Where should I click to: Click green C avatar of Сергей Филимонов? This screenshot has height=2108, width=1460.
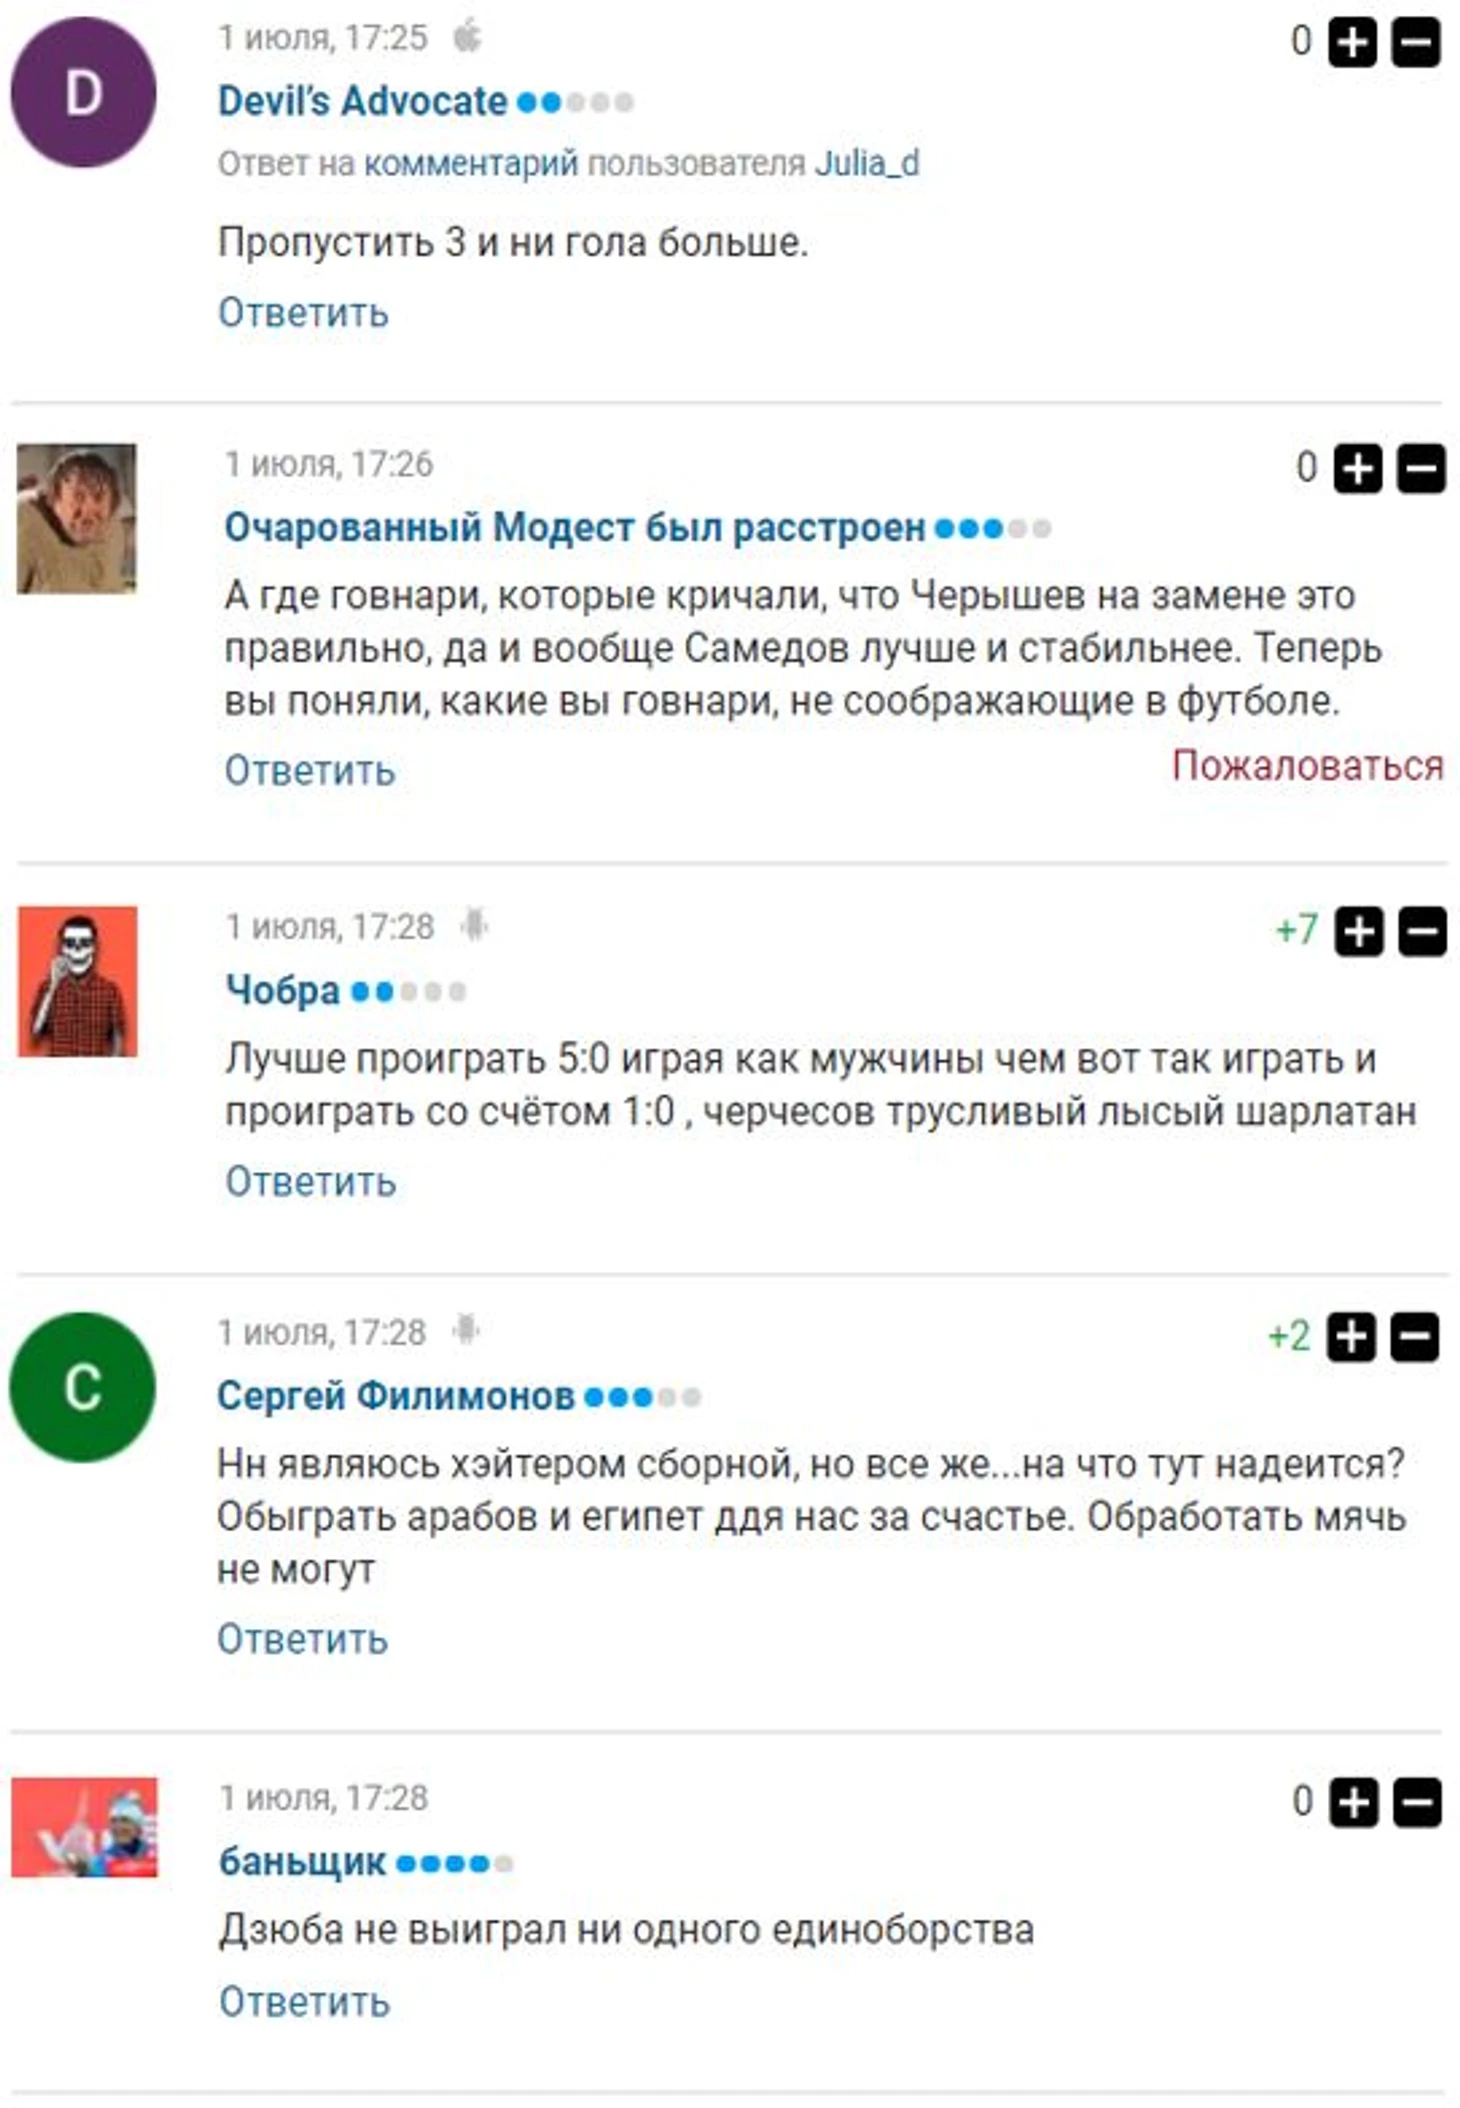point(82,1387)
